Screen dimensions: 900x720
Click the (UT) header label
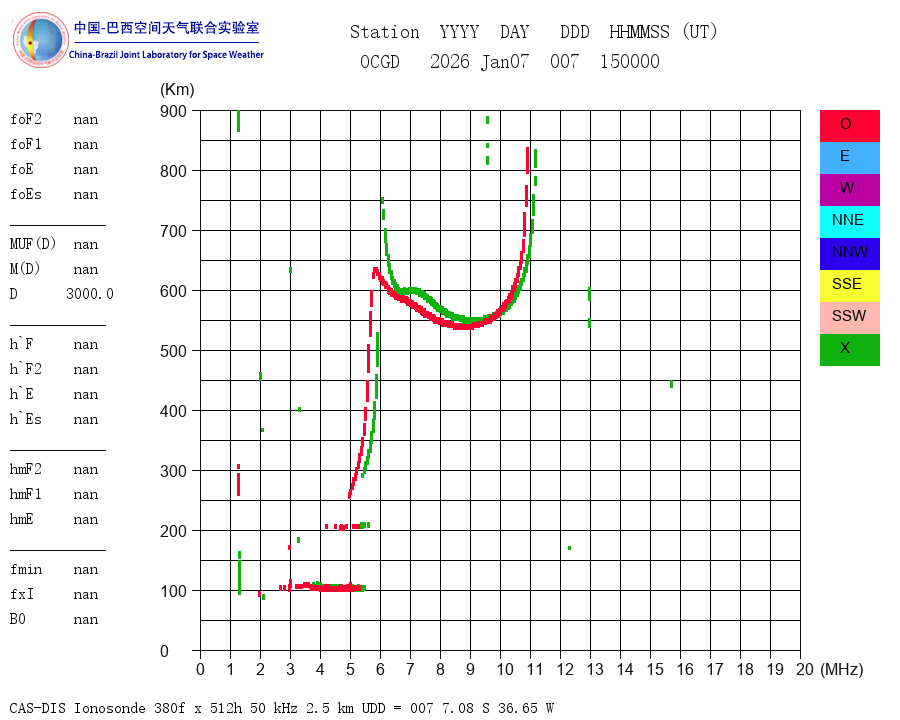[x=700, y=32]
